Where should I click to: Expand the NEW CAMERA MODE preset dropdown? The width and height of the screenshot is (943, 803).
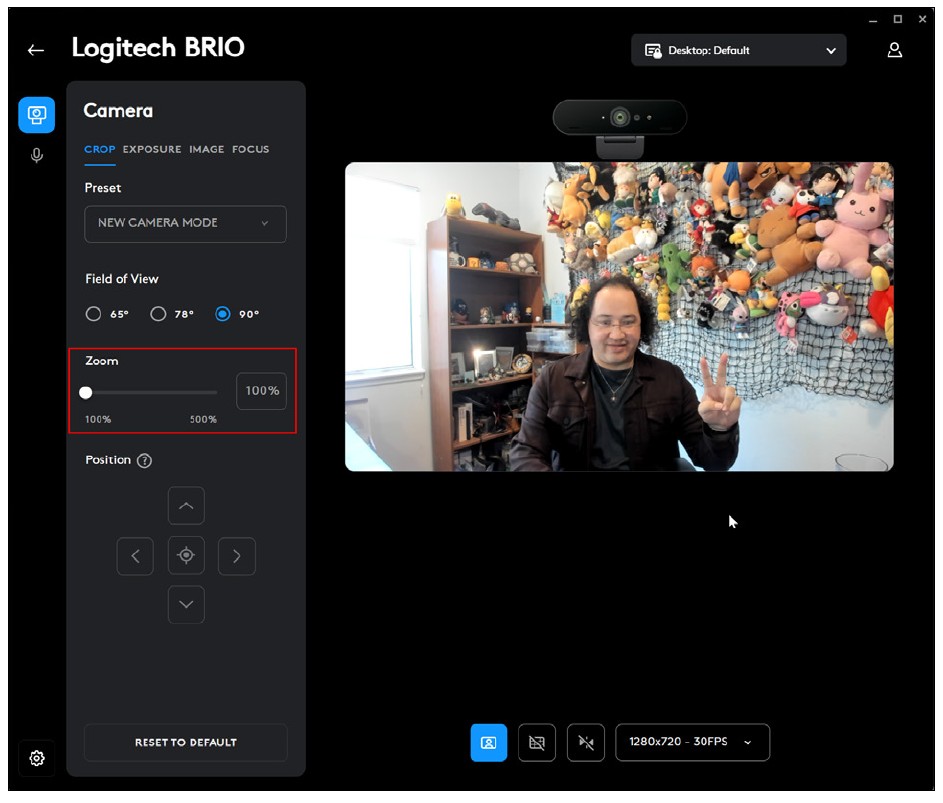coord(185,224)
